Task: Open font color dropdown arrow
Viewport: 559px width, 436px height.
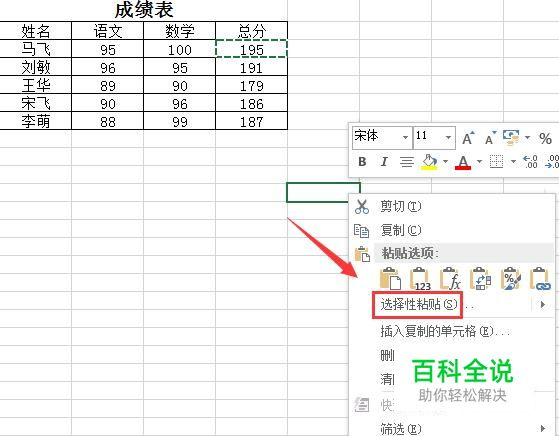Action: coord(479,162)
